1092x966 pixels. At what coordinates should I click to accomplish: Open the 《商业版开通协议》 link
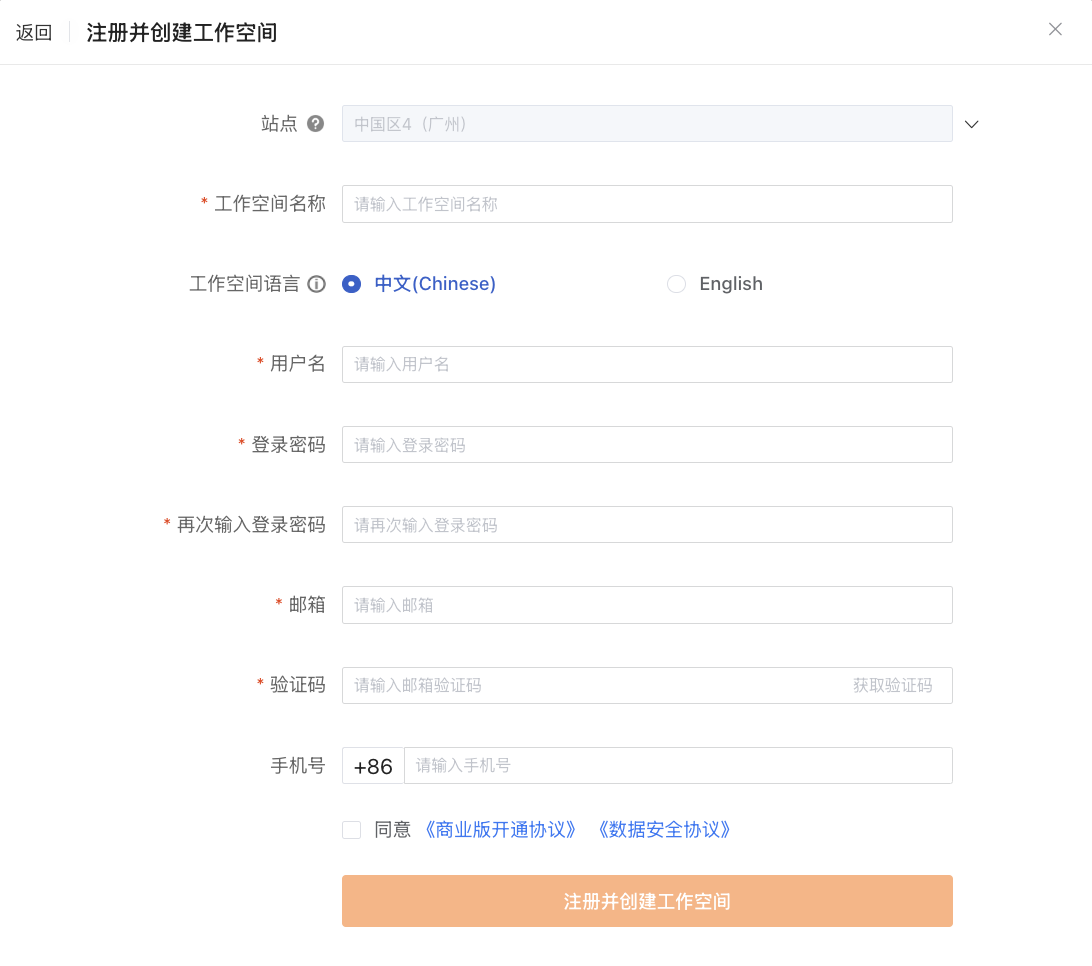pos(500,829)
